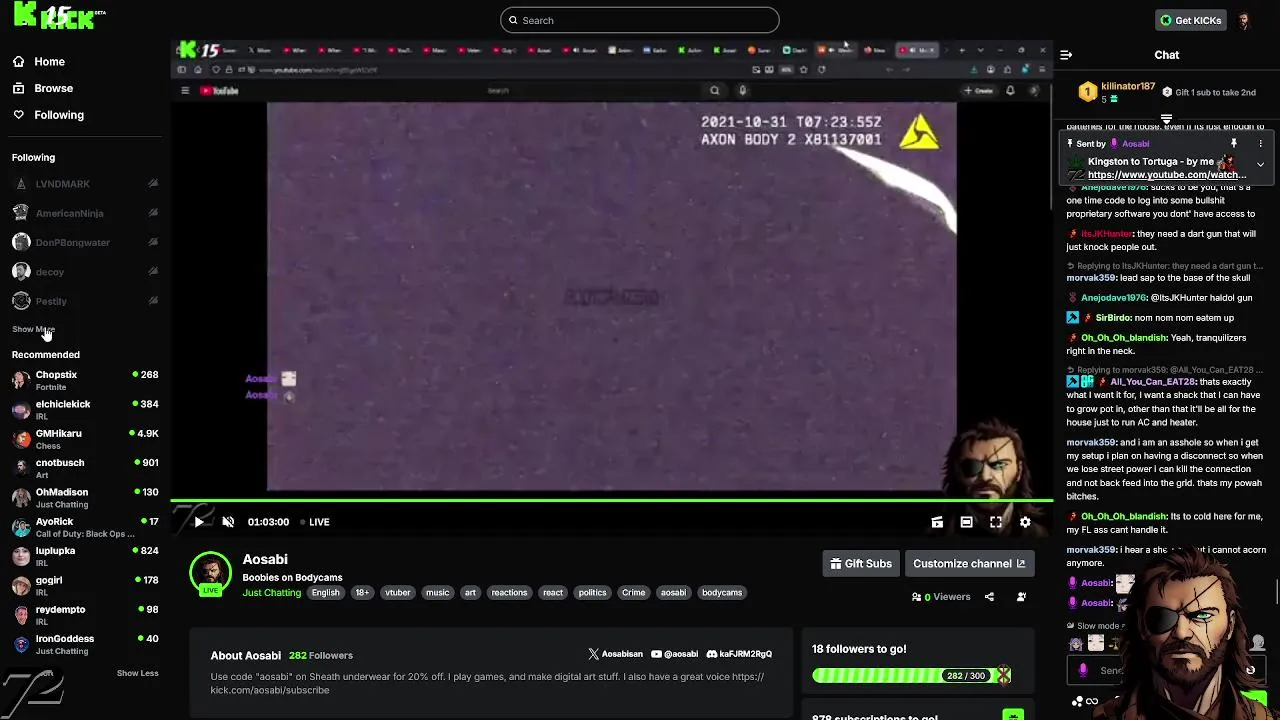Toggle notifications bell for AmericanNinja
The height and width of the screenshot is (720, 1280).
(x=153, y=213)
